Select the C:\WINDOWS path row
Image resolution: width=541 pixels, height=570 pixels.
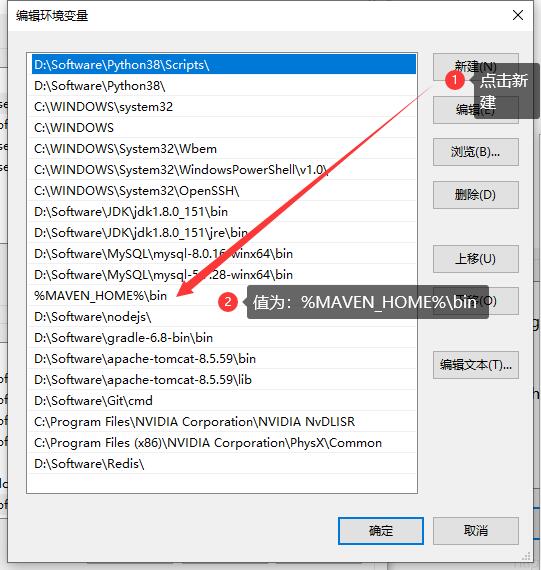tap(224, 127)
